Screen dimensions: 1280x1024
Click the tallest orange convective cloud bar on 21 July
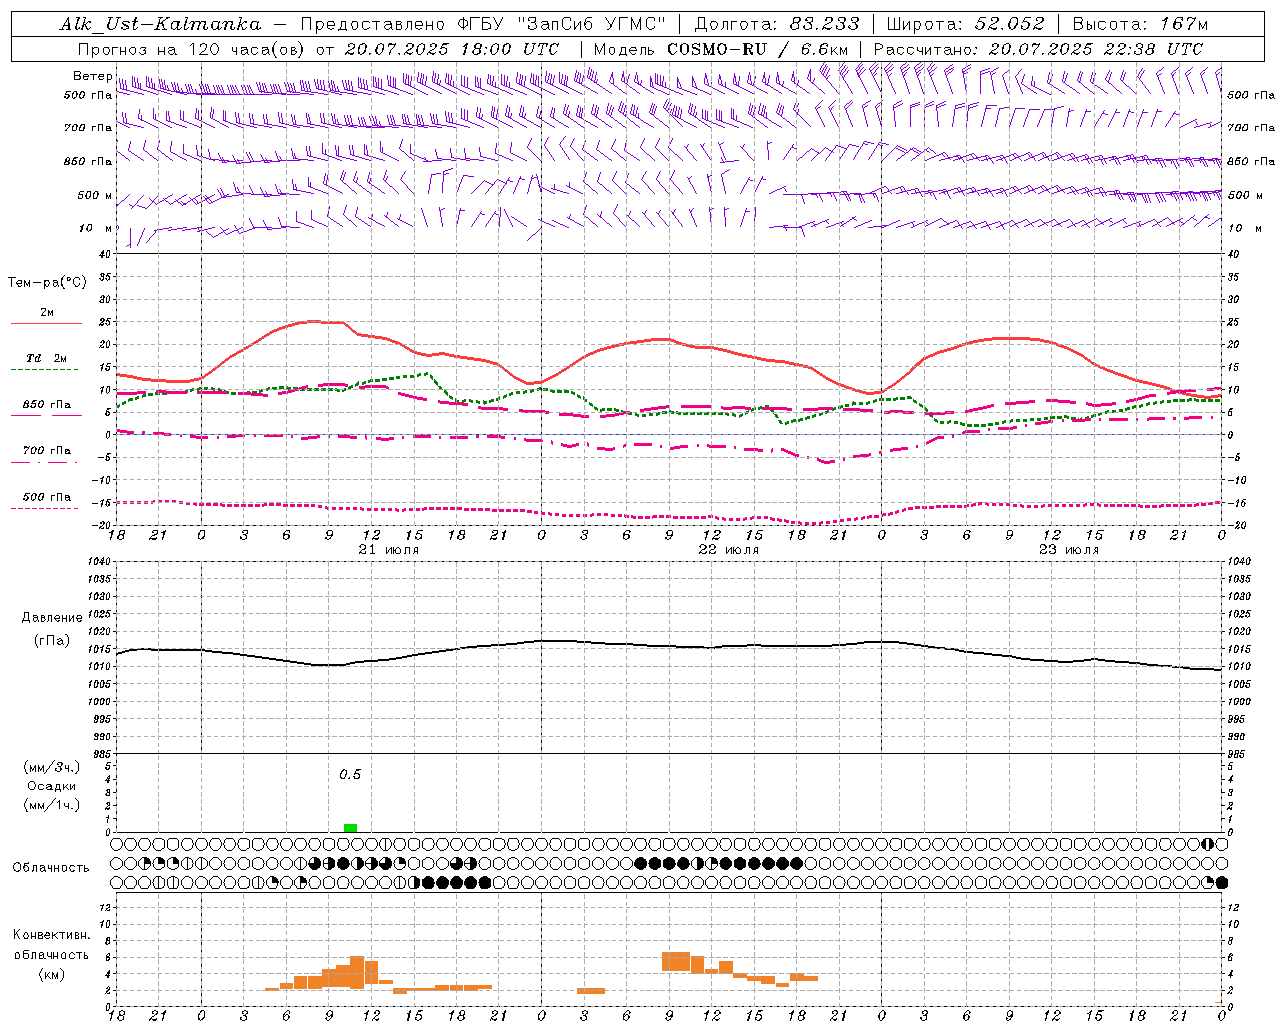click(357, 973)
